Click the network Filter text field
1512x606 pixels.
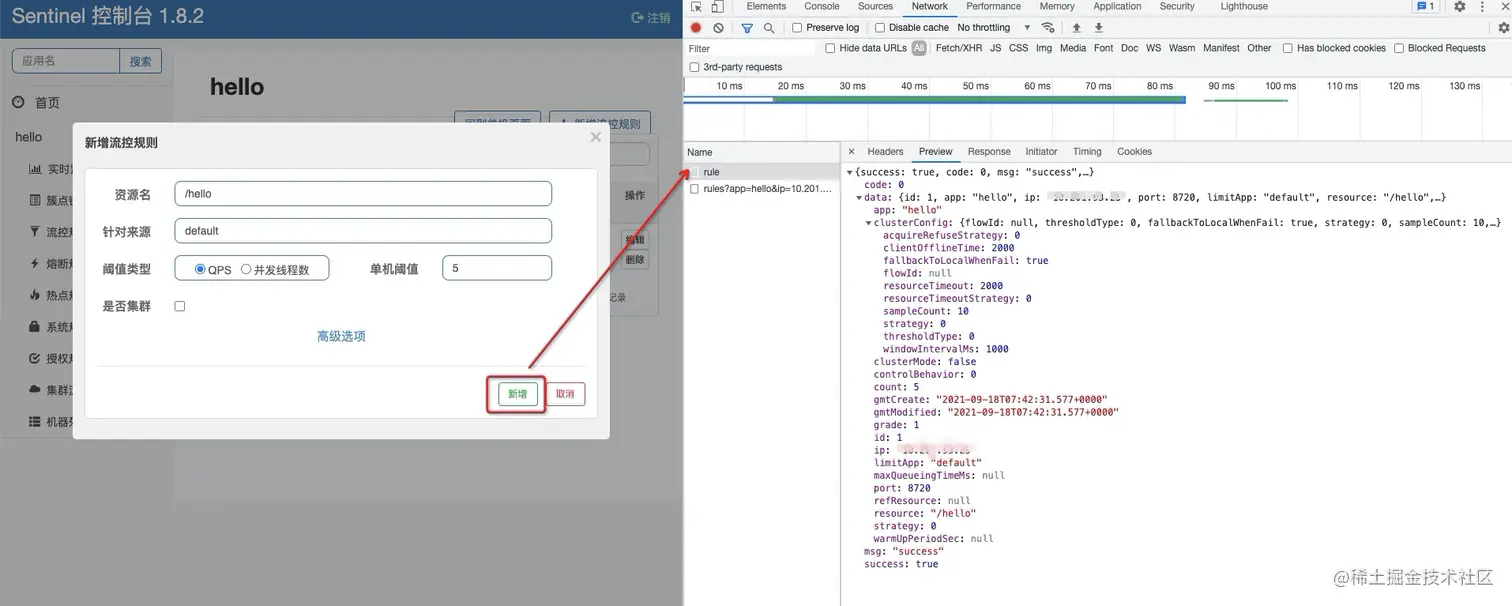[x=752, y=48]
